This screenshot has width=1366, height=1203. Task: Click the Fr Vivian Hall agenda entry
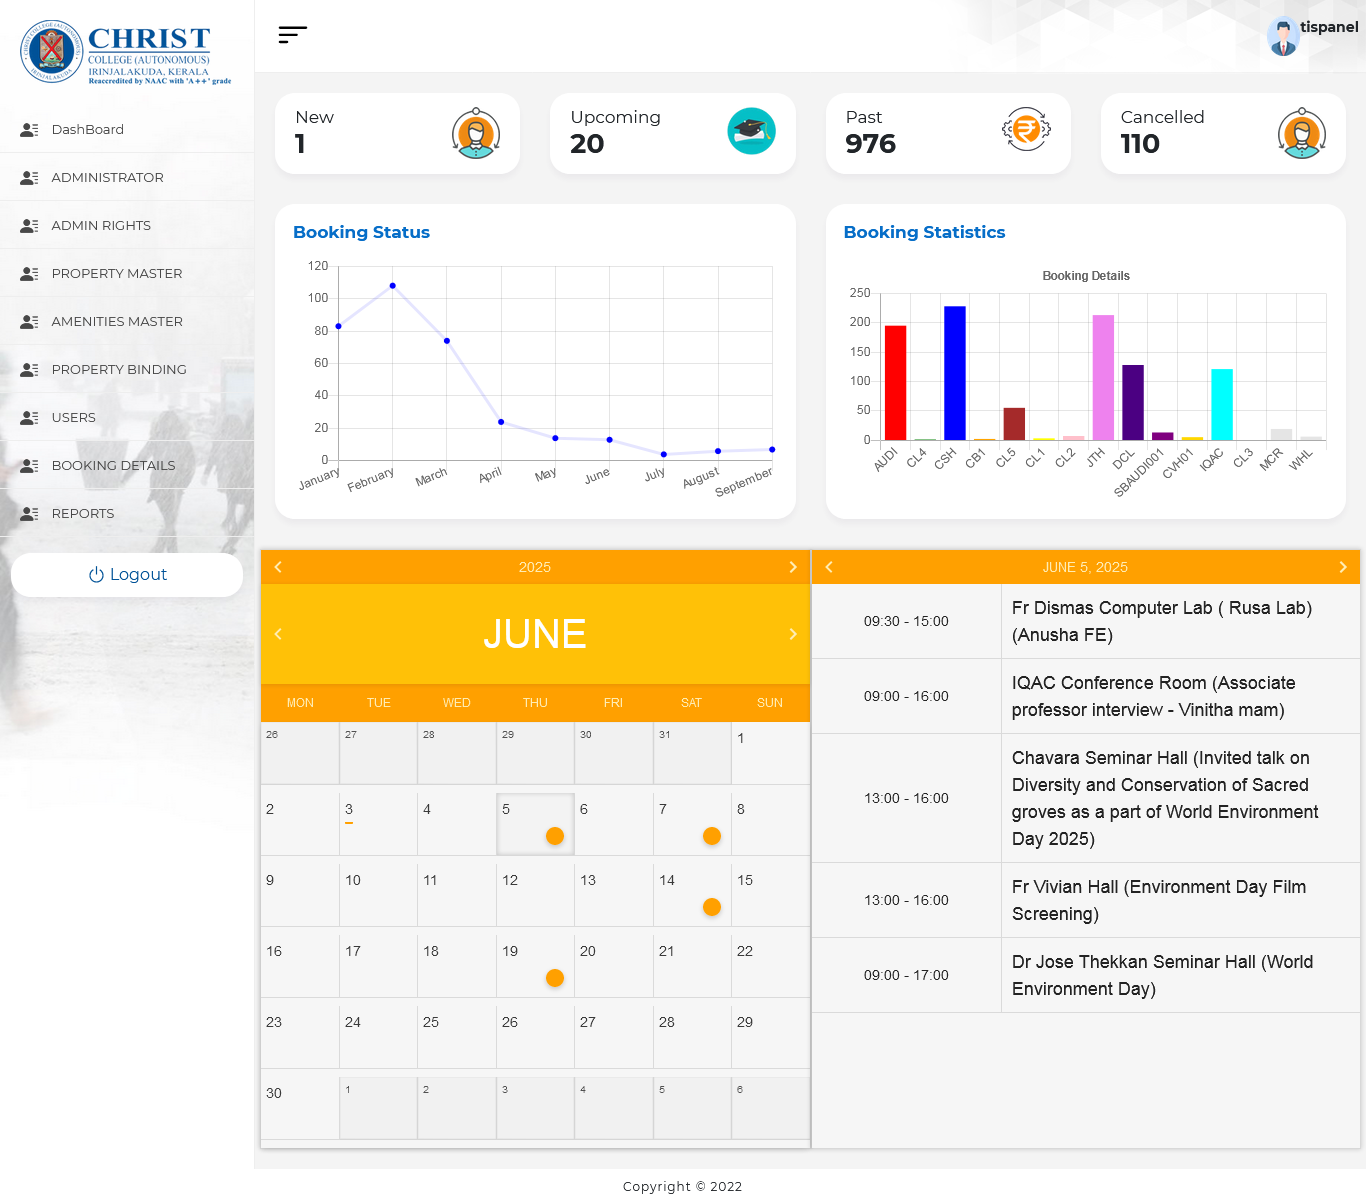1158,899
